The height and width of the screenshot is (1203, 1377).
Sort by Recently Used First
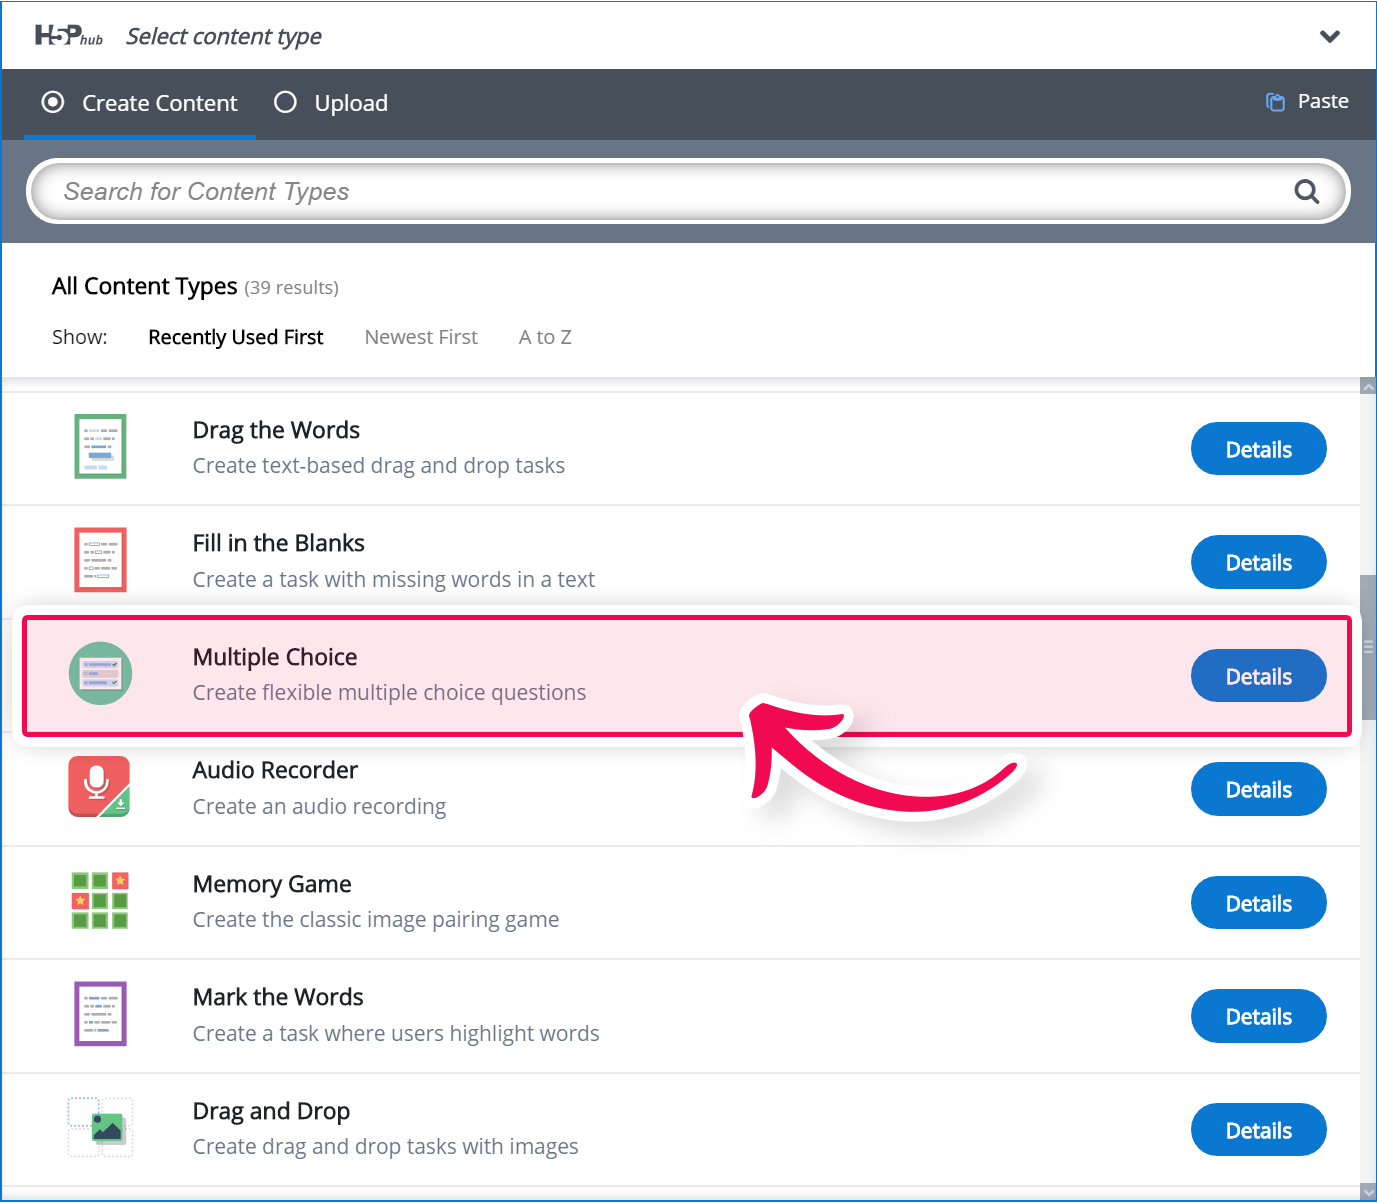(x=235, y=337)
